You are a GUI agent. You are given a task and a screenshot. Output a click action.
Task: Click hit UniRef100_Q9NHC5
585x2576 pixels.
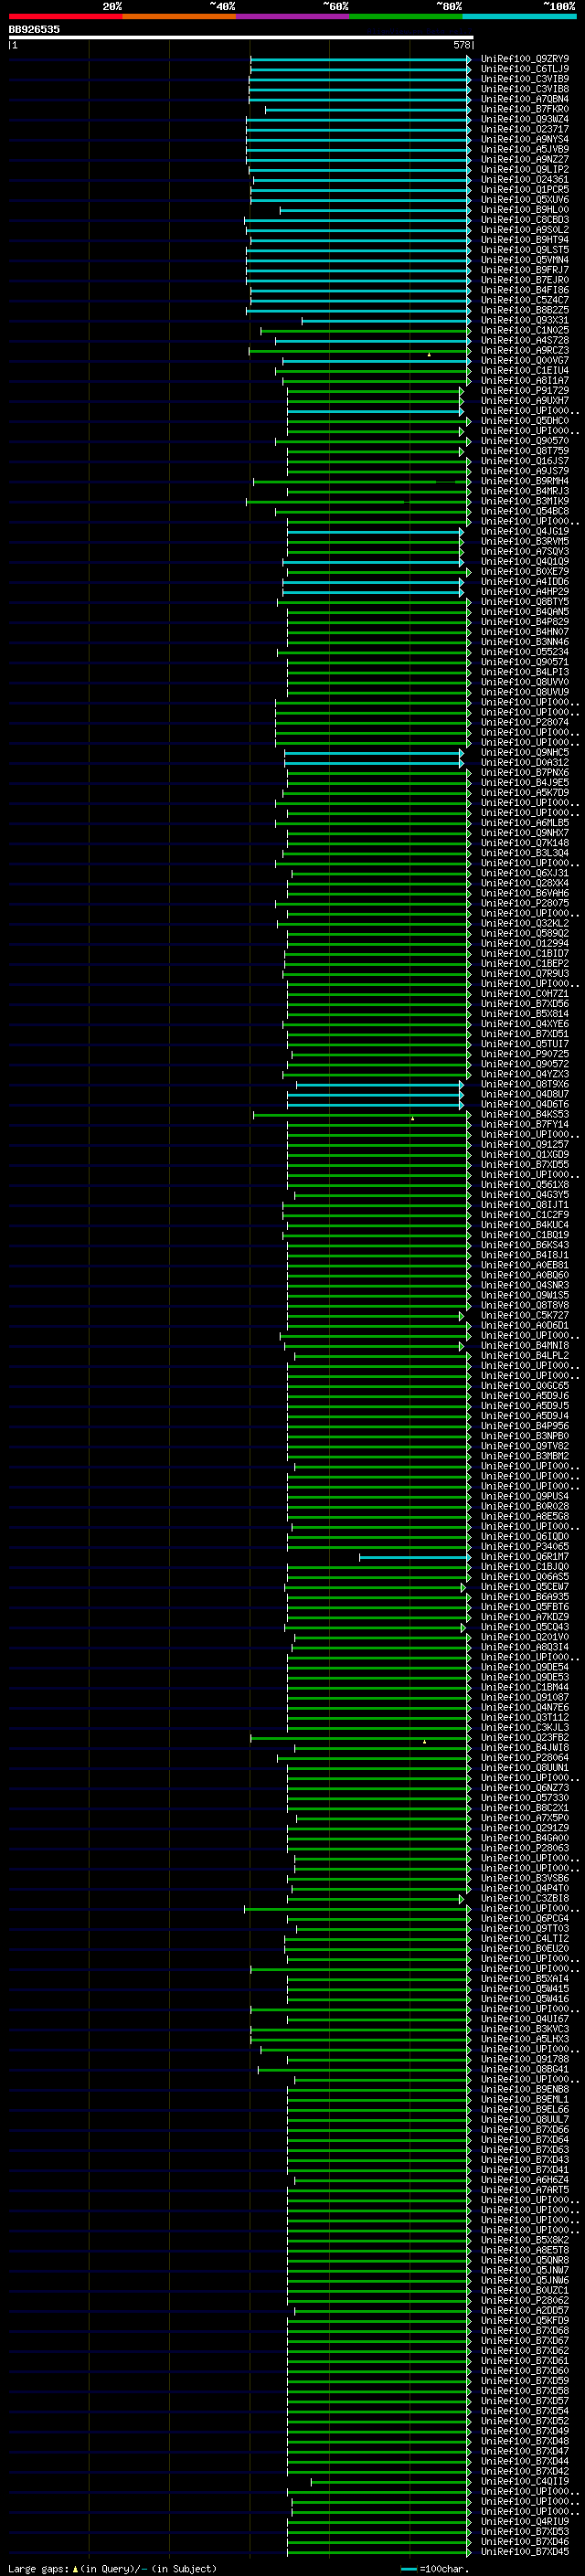[525, 752]
